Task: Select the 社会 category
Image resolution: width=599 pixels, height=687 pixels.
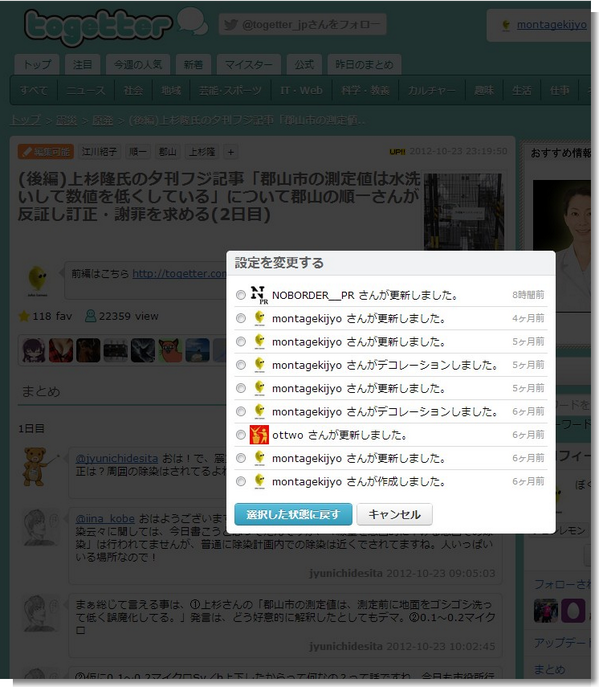Action: [133, 90]
